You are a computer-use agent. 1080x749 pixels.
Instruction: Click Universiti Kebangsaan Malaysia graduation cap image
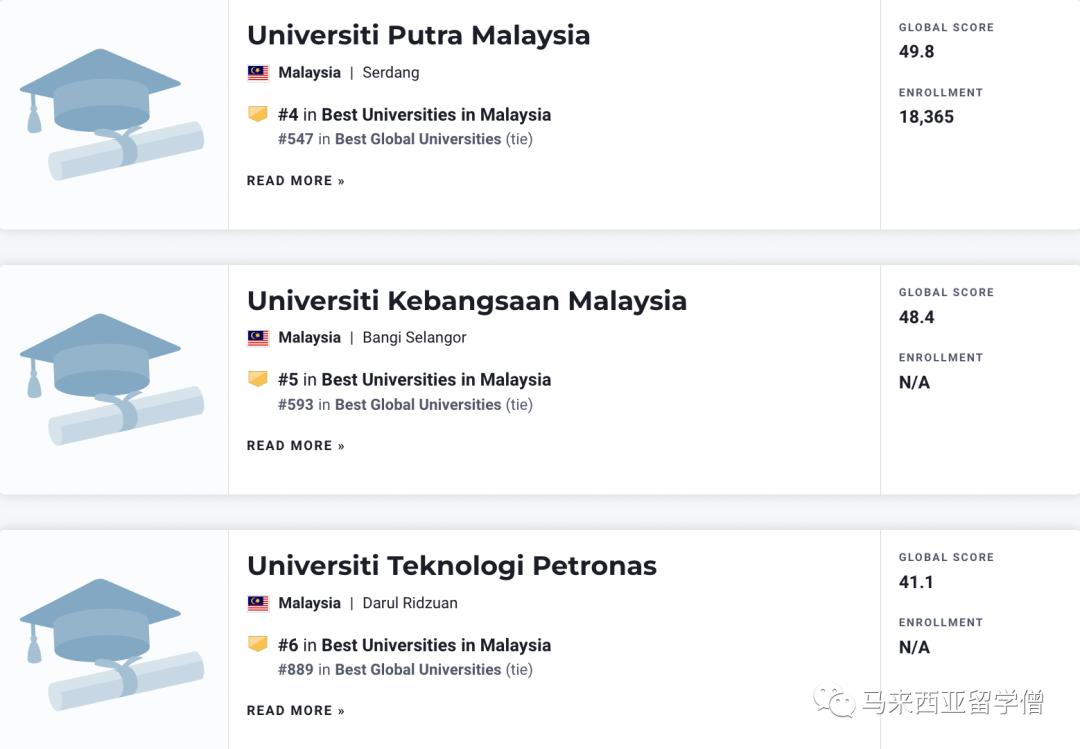click(x=112, y=380)
